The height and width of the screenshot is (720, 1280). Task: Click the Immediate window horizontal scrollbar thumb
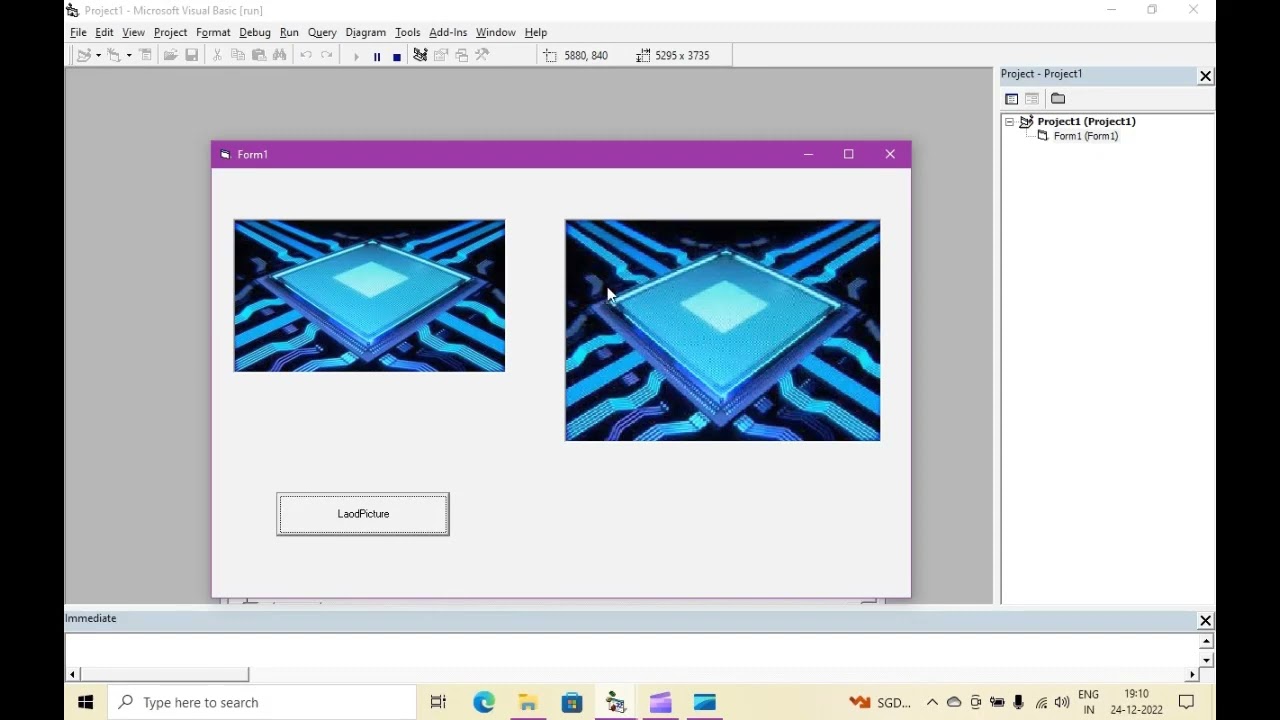click(164, 675)
